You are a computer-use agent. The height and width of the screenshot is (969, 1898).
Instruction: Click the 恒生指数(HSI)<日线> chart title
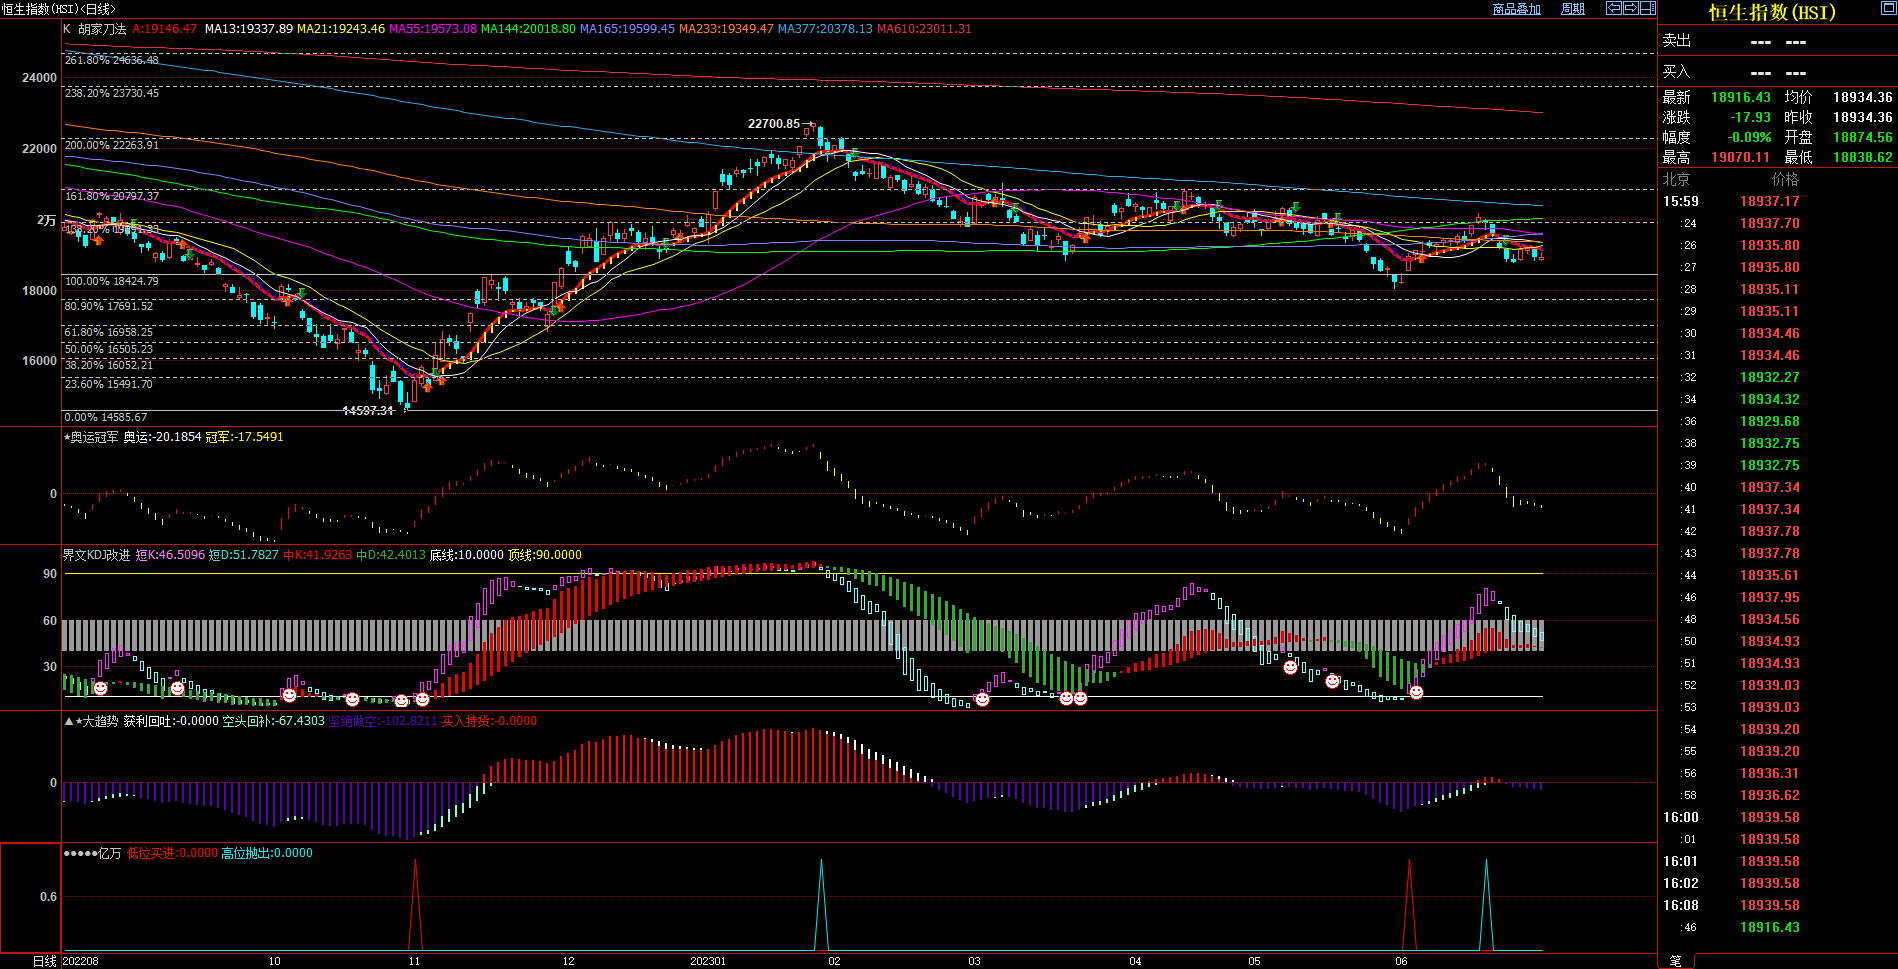point(58,9)
